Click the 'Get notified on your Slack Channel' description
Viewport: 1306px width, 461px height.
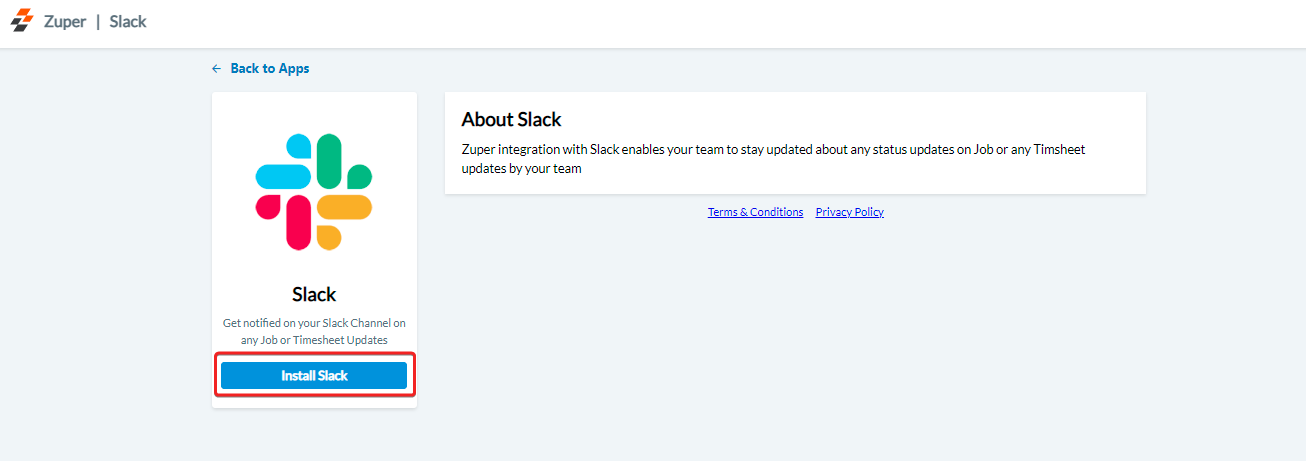pyautogui.click(x=314, y=332)
